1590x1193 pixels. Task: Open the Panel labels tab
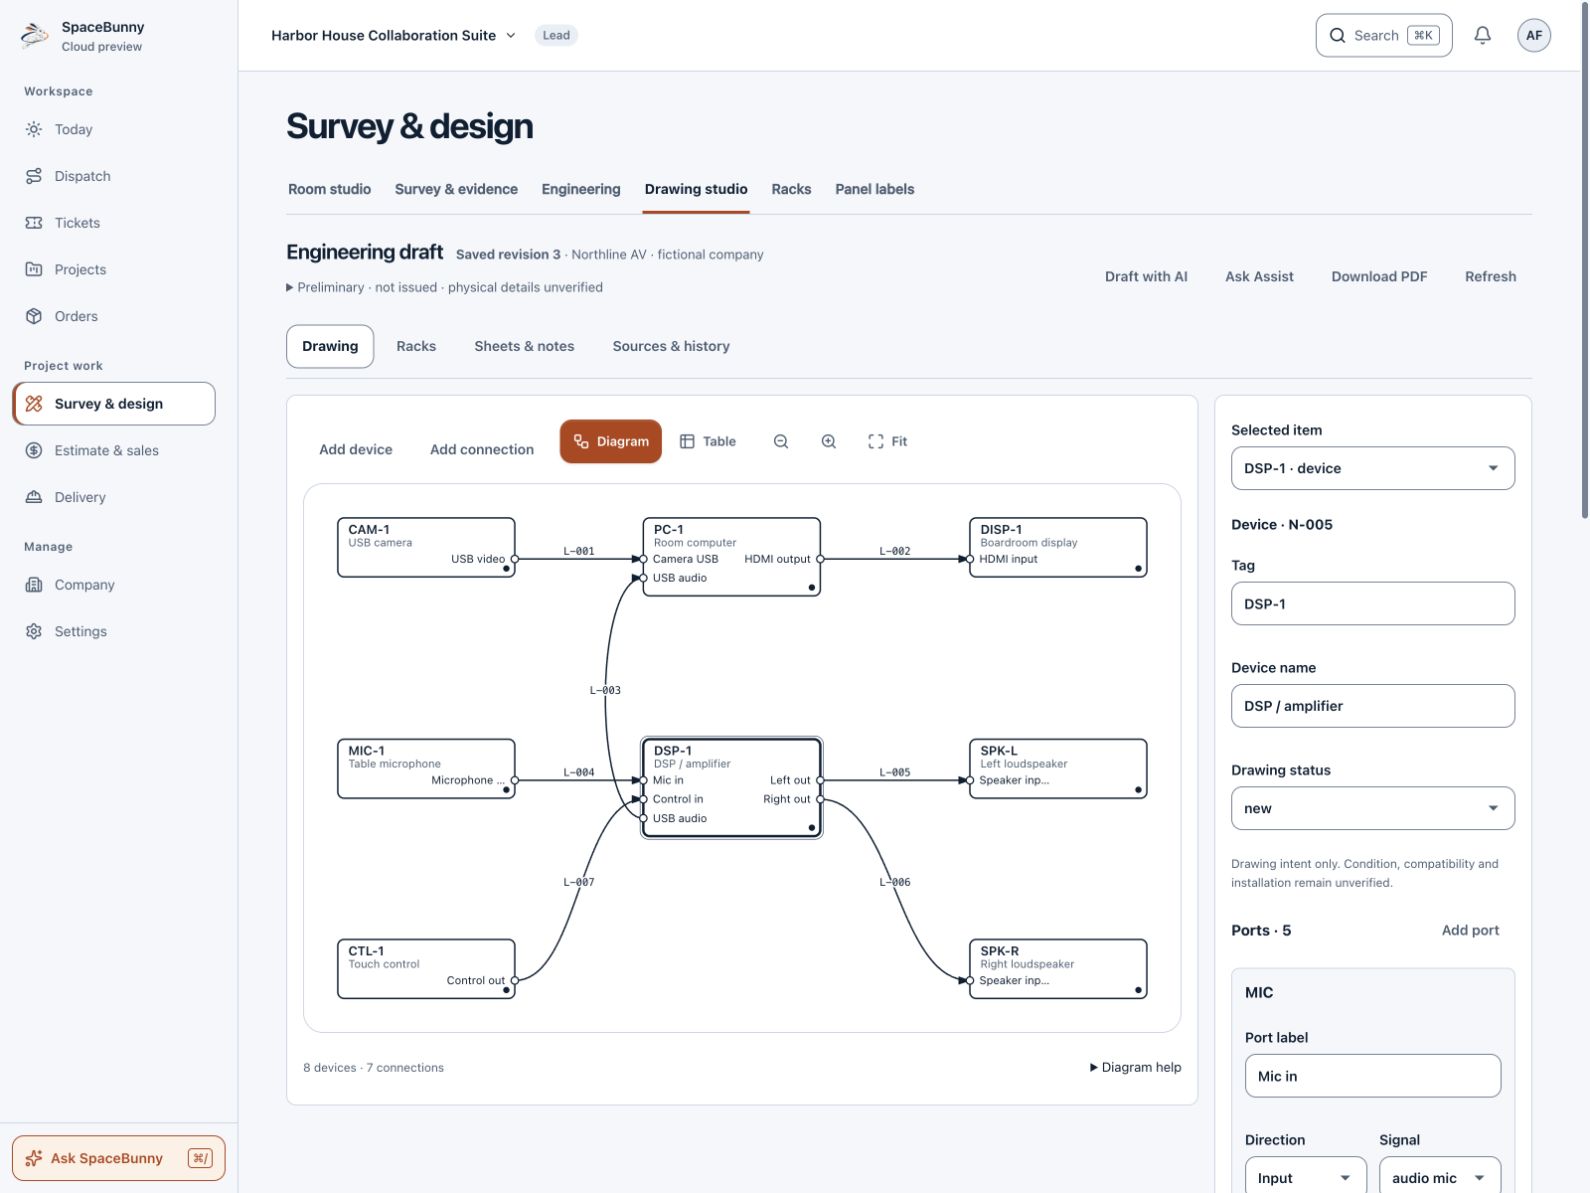point(875,189)
